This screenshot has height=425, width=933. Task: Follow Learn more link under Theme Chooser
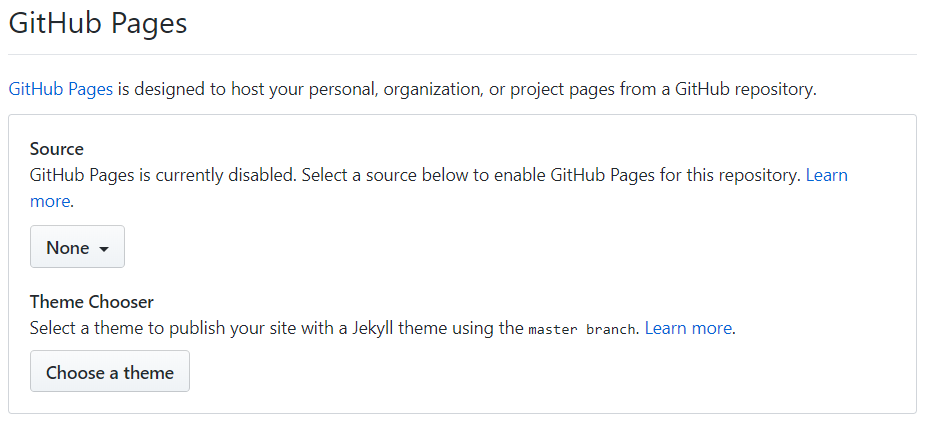click(688, 328)
